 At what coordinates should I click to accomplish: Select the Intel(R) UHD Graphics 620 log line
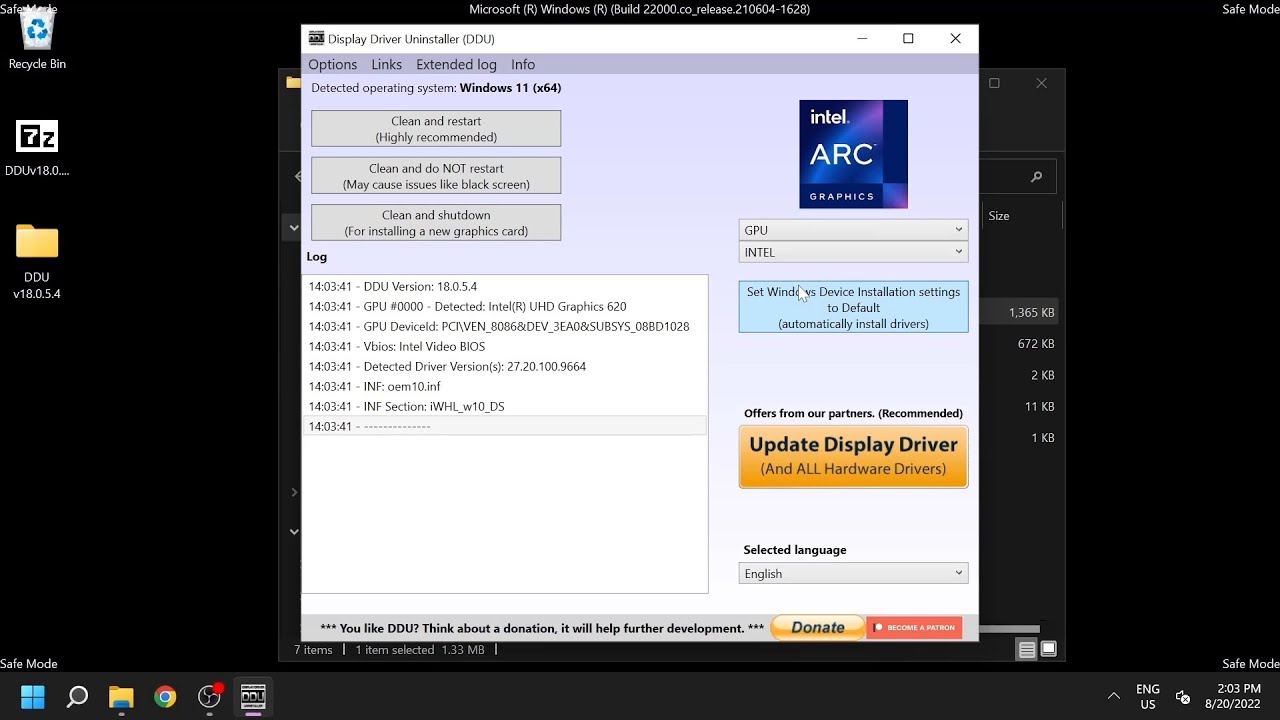505,306
